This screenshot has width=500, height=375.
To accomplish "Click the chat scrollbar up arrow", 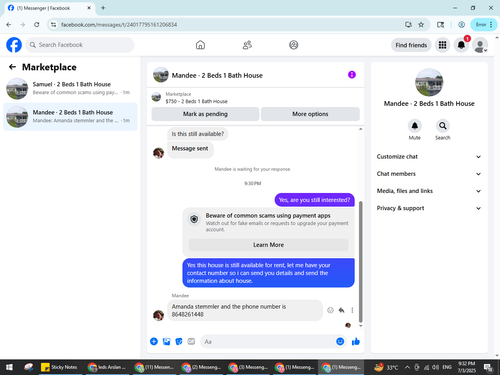I will pos(360,129).
